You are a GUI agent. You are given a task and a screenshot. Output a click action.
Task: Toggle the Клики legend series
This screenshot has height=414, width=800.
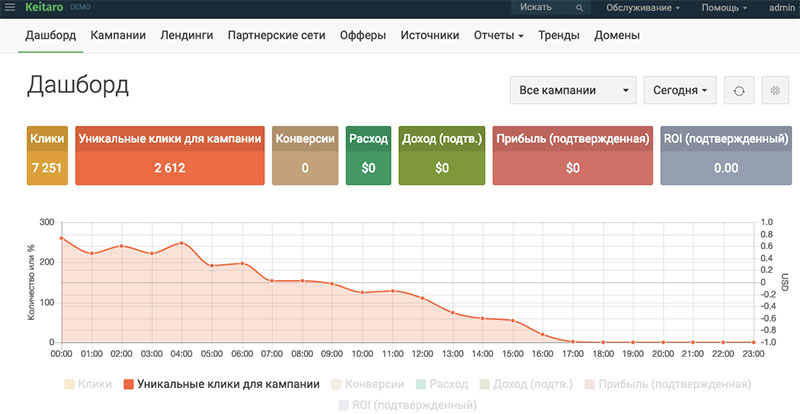87,383
